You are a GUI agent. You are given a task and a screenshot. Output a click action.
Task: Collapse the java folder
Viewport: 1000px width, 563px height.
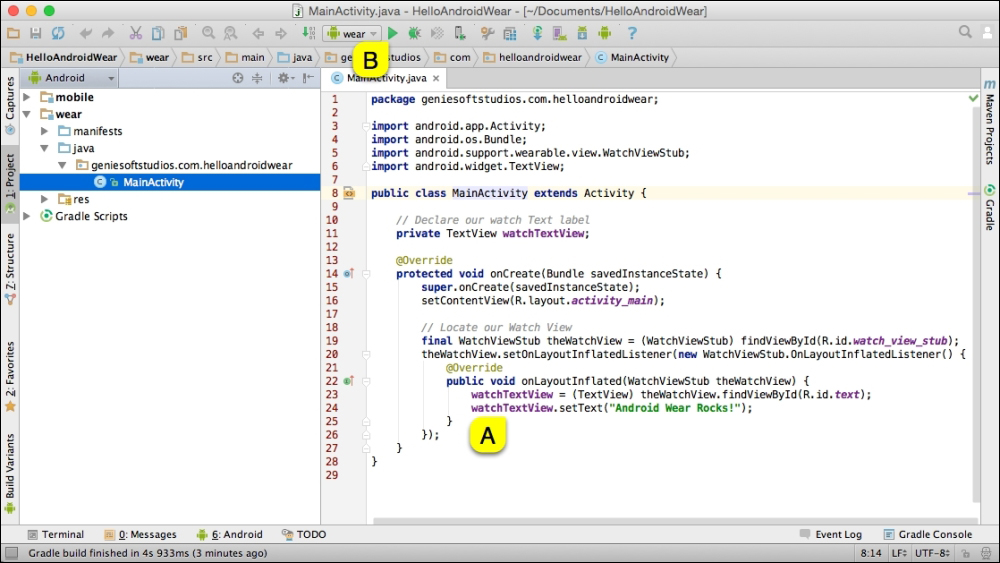pos(45,148)
